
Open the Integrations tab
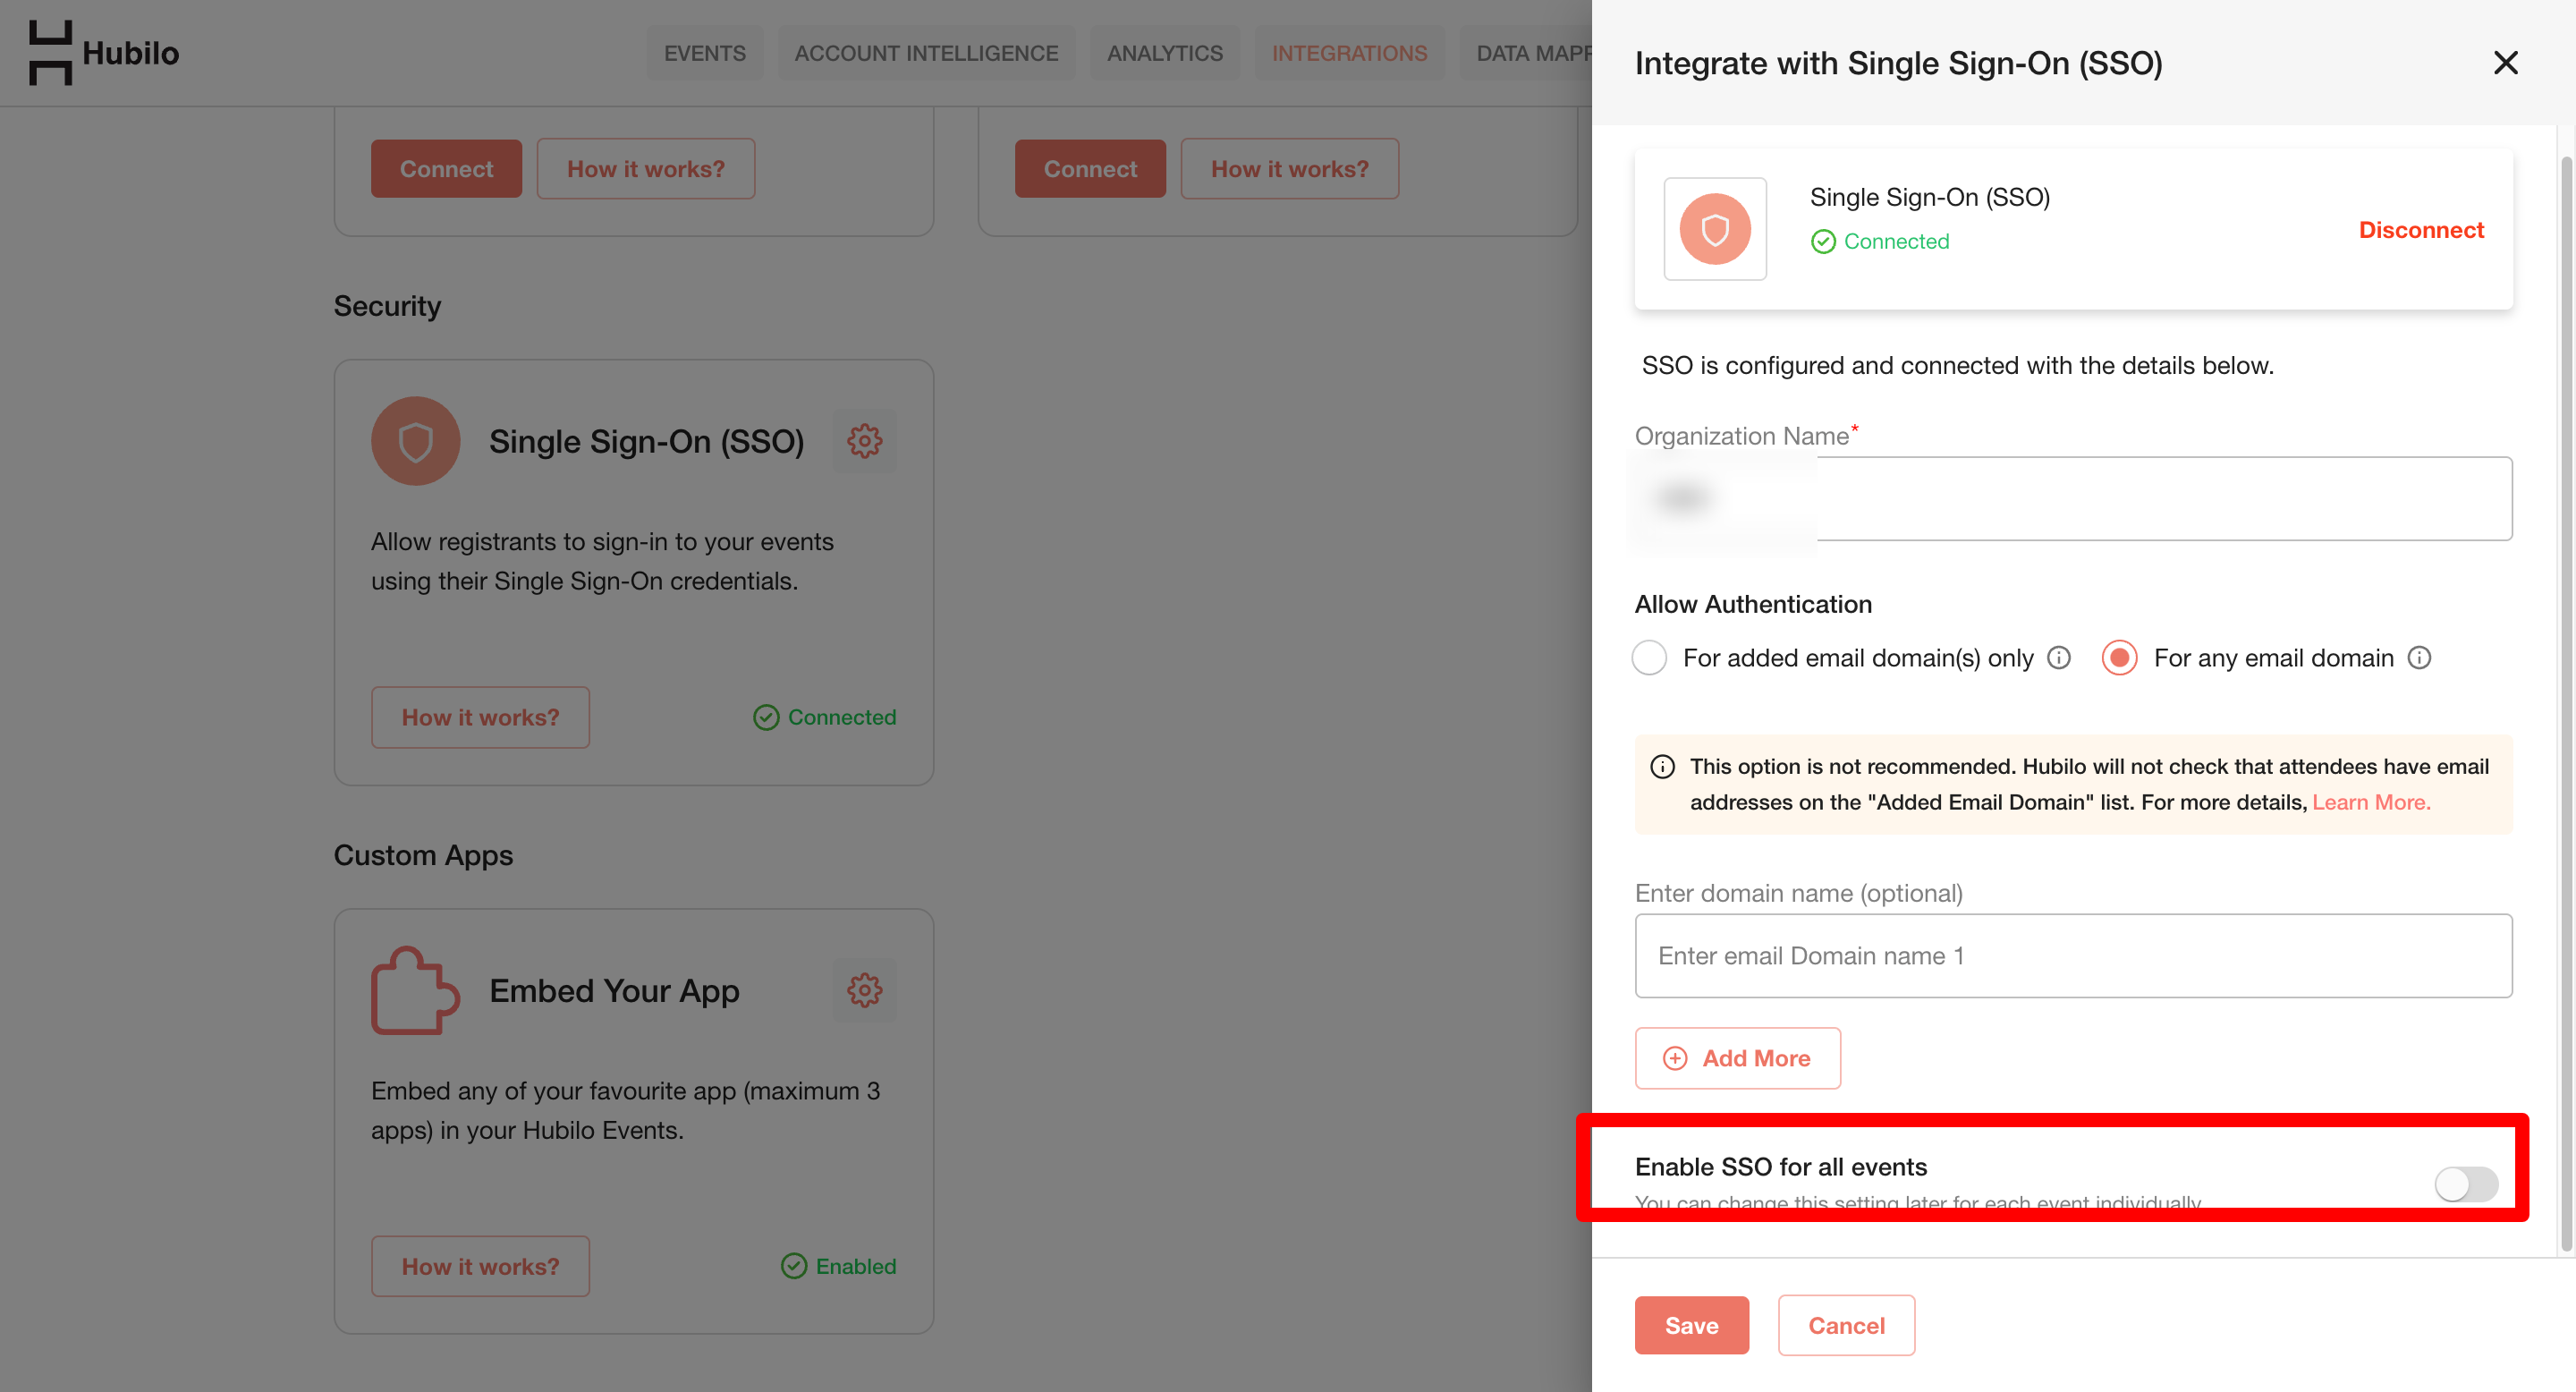click(x=1349, y=53)
